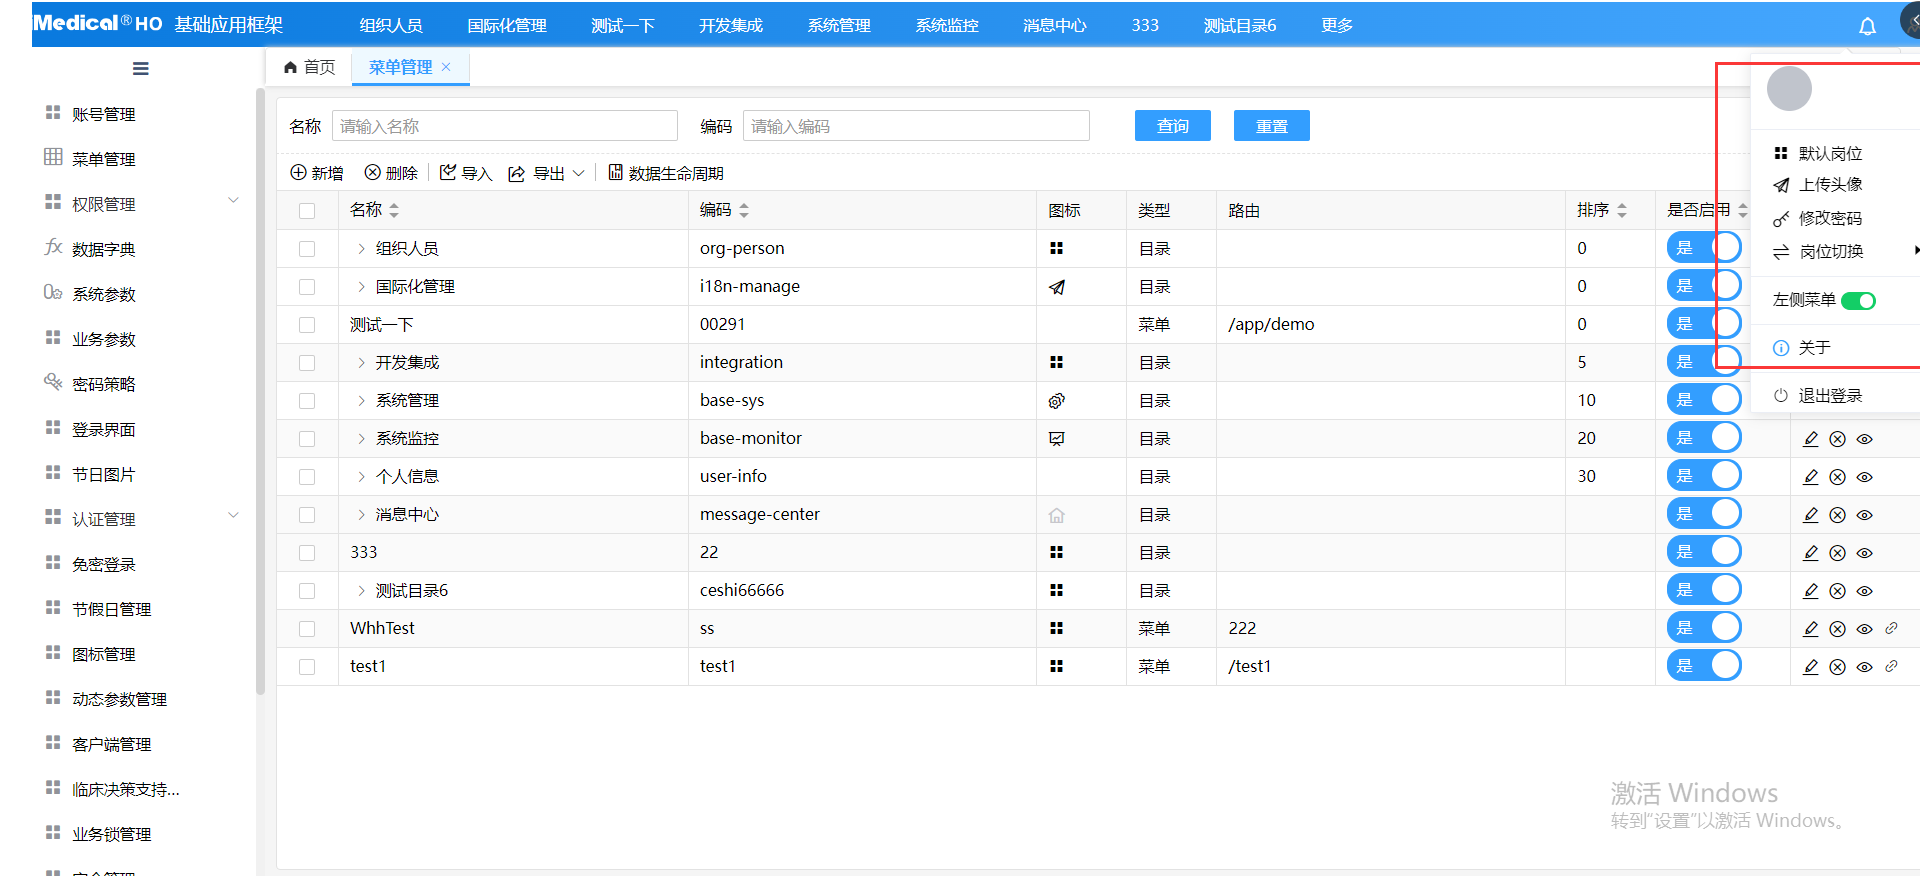The image size is (1920, 888).
Task: Click the link icon in test1 row
Action: [1891, 666]
